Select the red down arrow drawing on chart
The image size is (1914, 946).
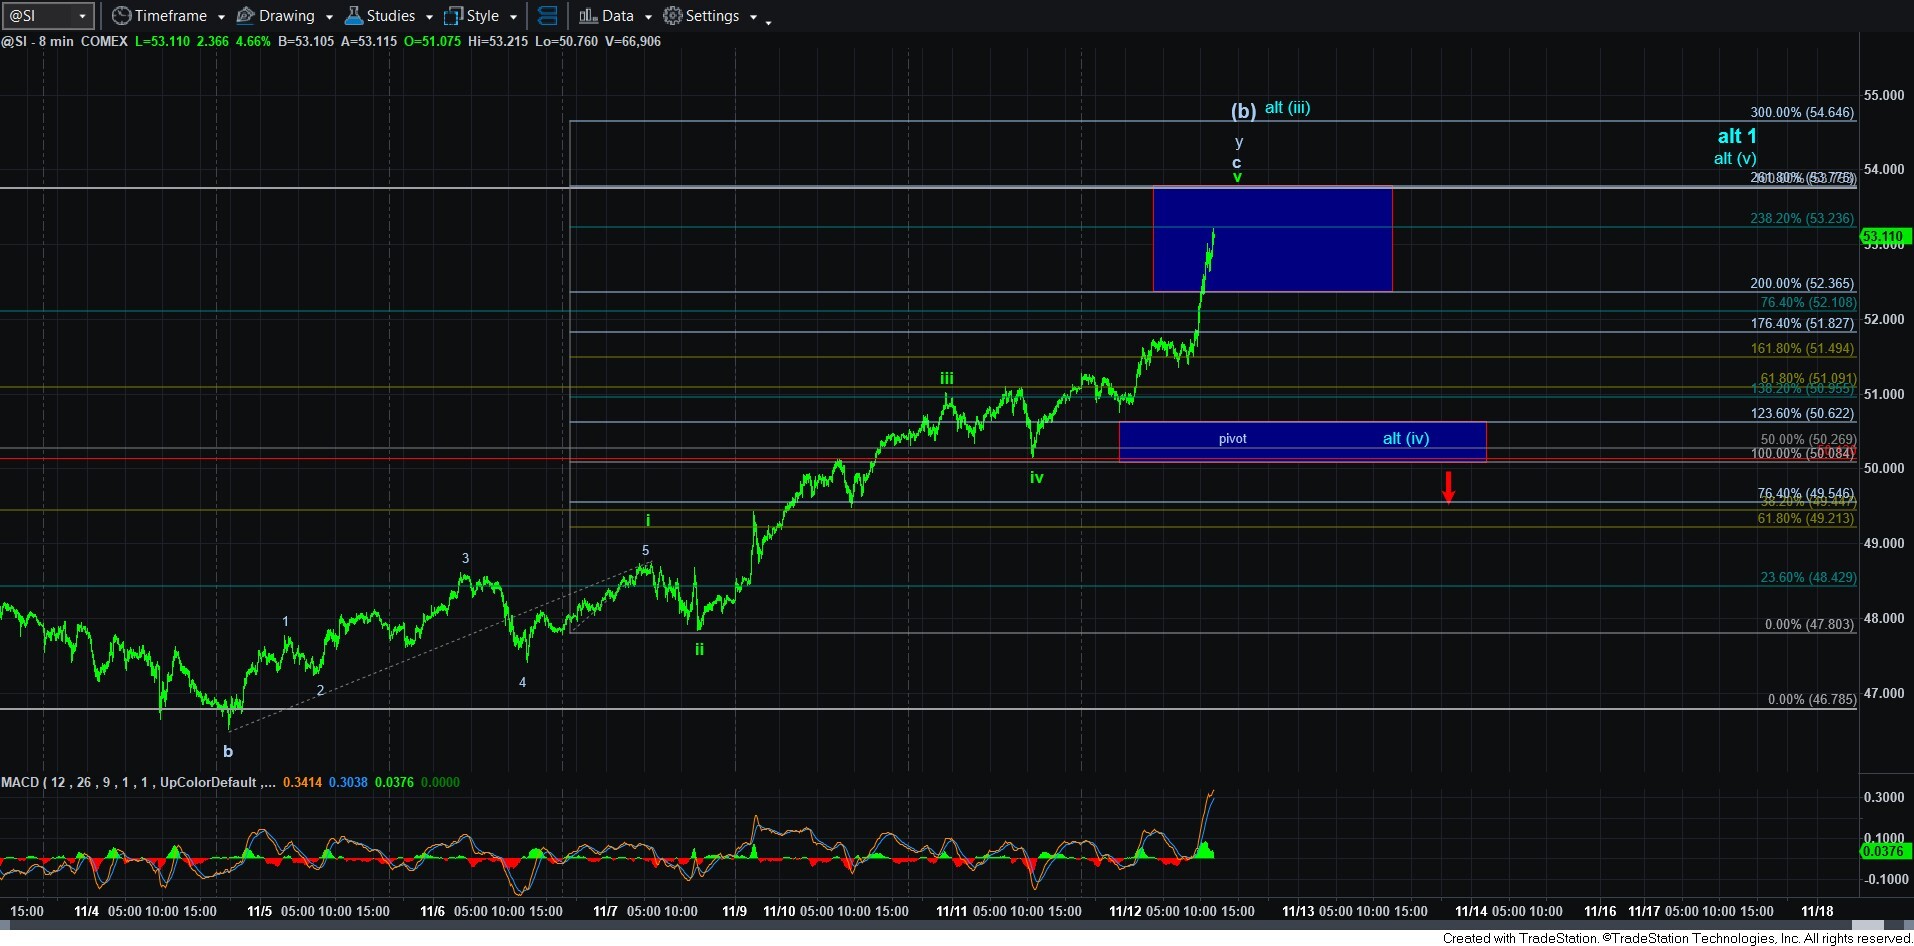(x=1447, y=487)
